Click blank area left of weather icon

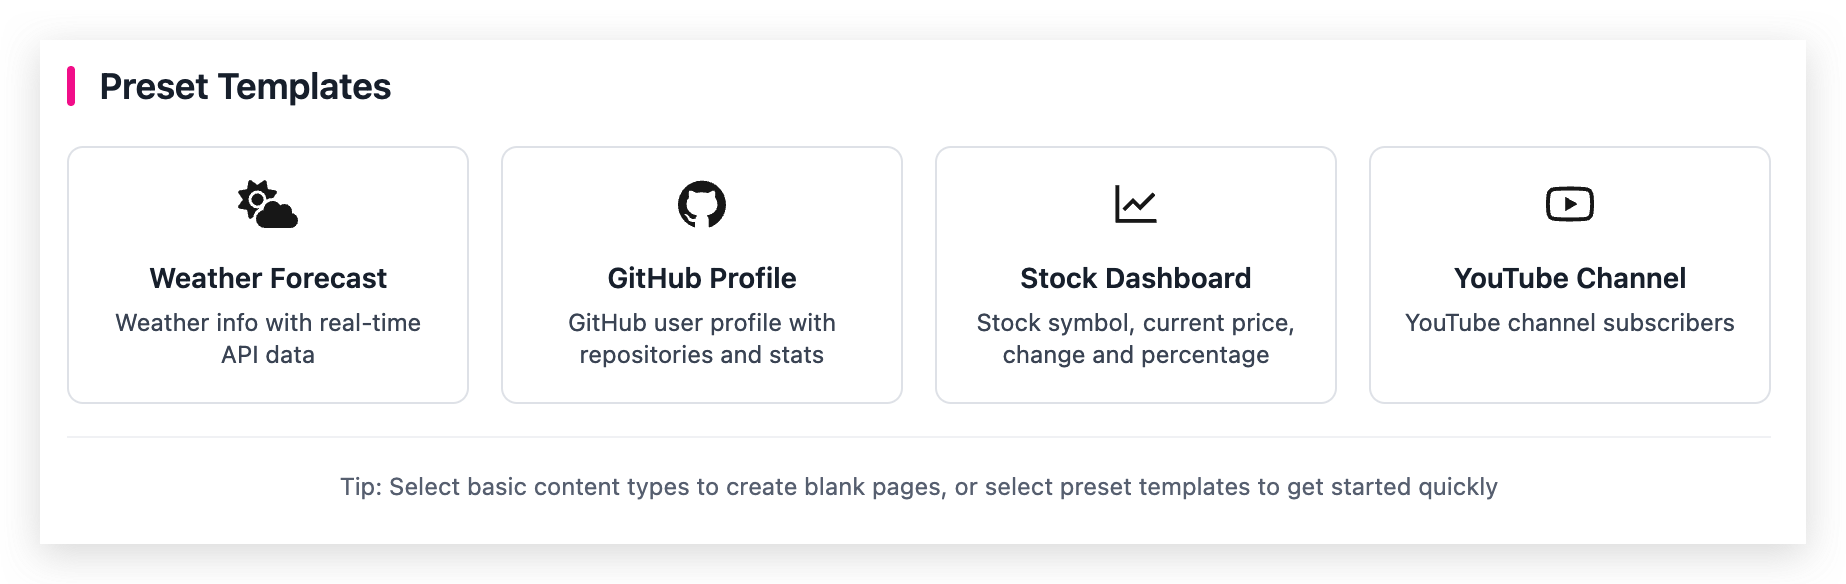tap(150, 204)
